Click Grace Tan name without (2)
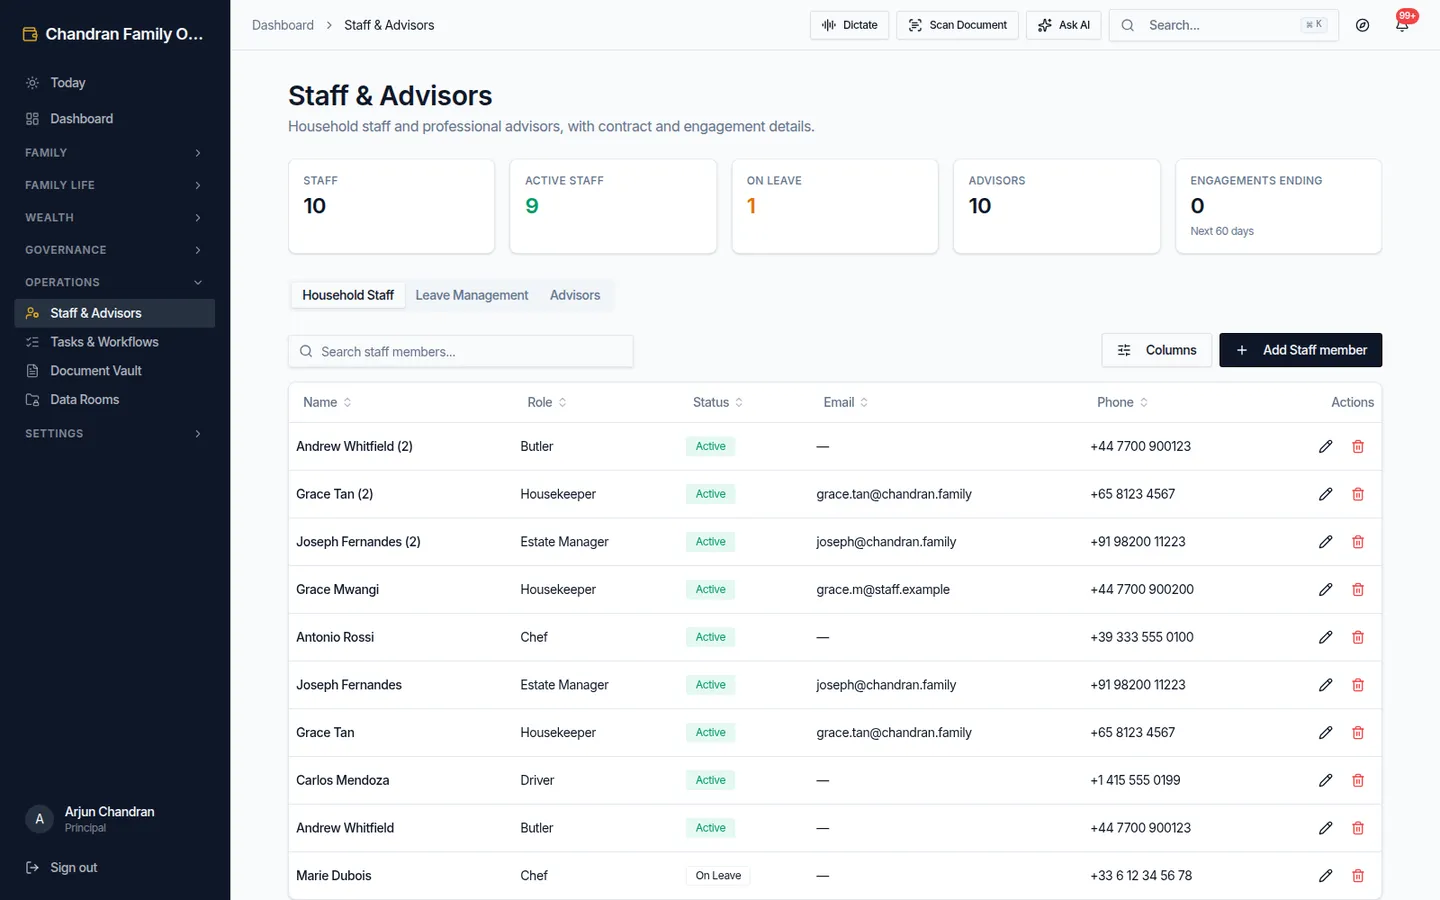Screen dimensions: 1440x900 click(325, 733)
